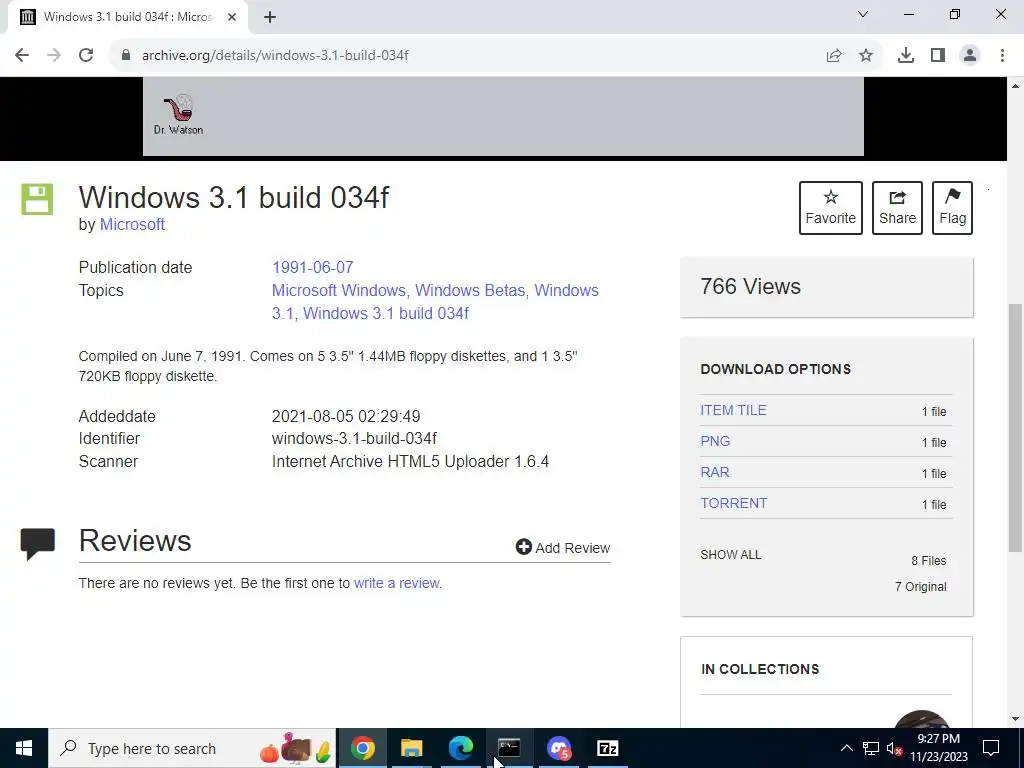Click the 766 Views text
The image size is (1024, 768).
750,286
